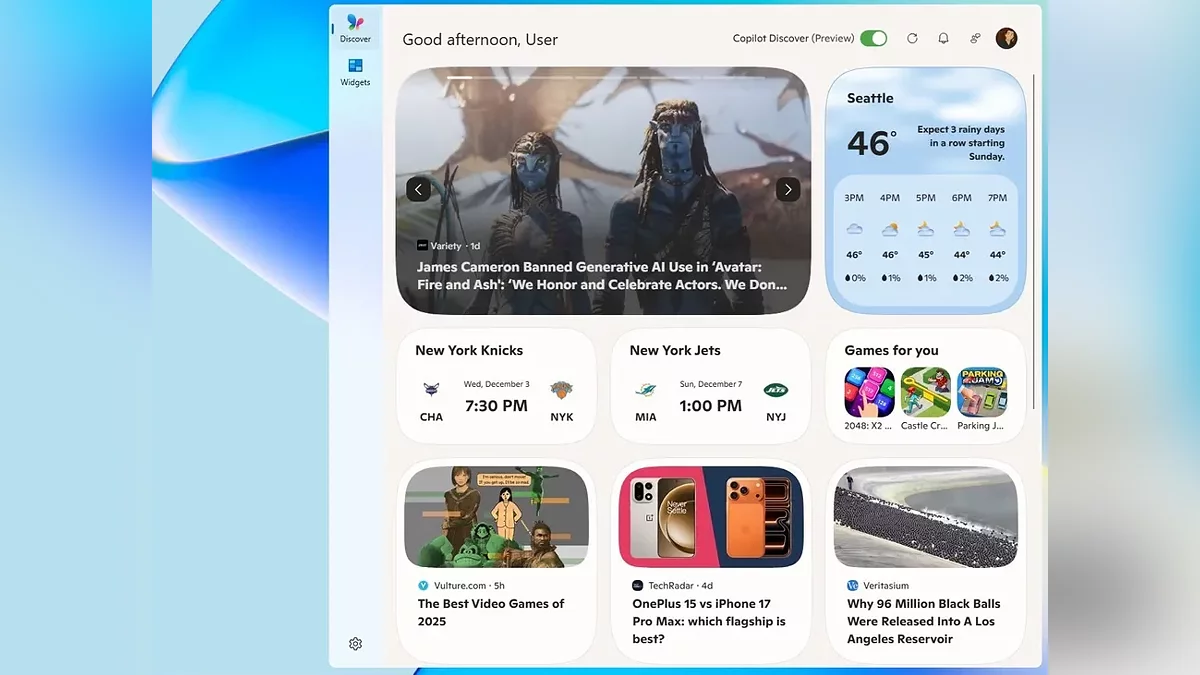
Task: Click the 1:00 PM game time
Action: 710,406
